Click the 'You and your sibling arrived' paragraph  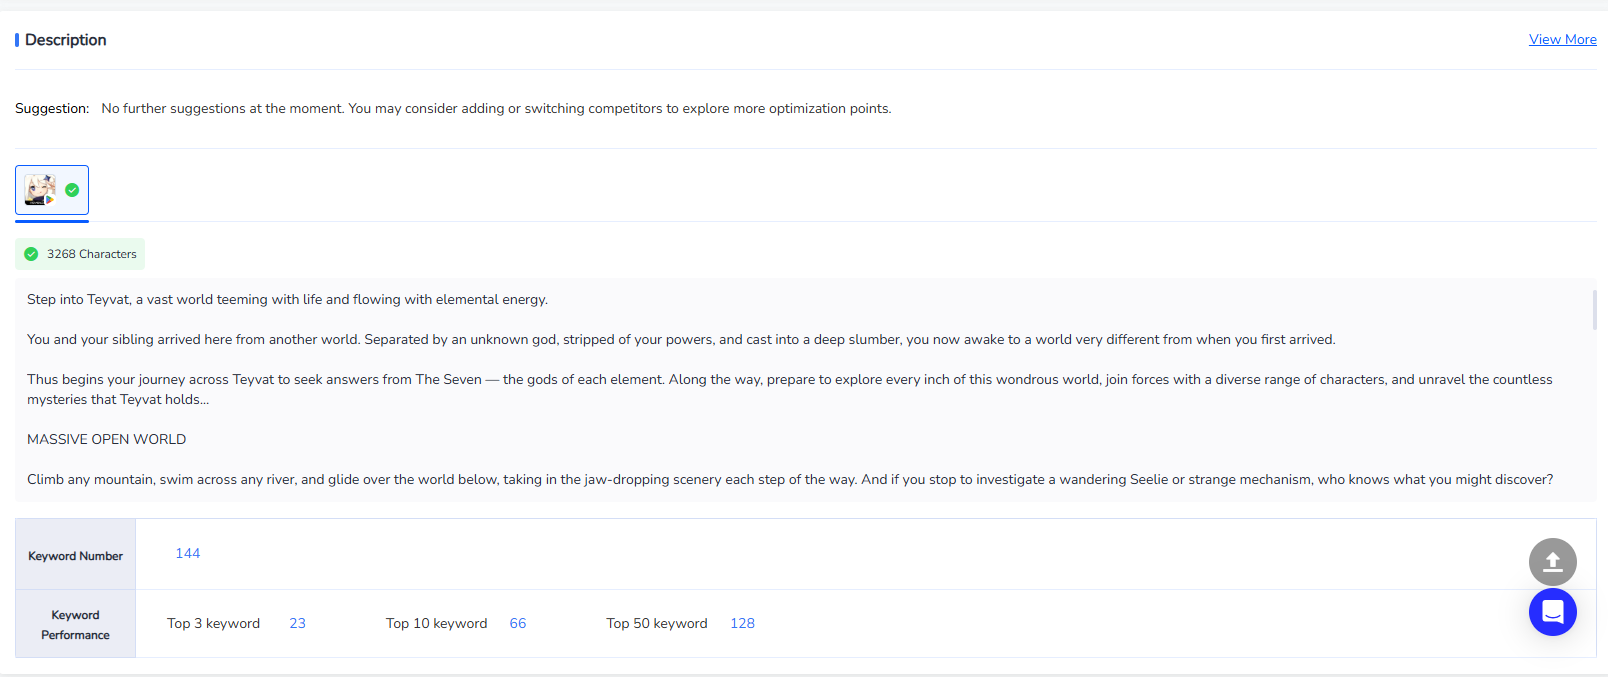[x=681, y=340]
